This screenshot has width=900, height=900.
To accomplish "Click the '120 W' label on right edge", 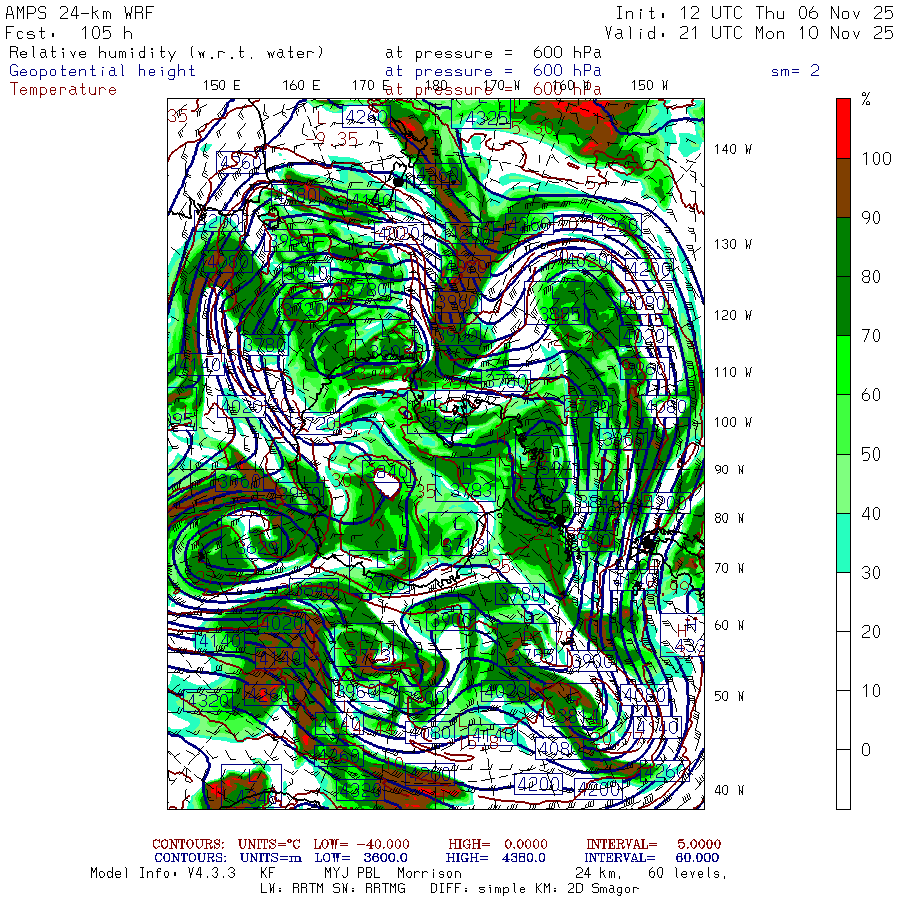I will tap(733, 315).
